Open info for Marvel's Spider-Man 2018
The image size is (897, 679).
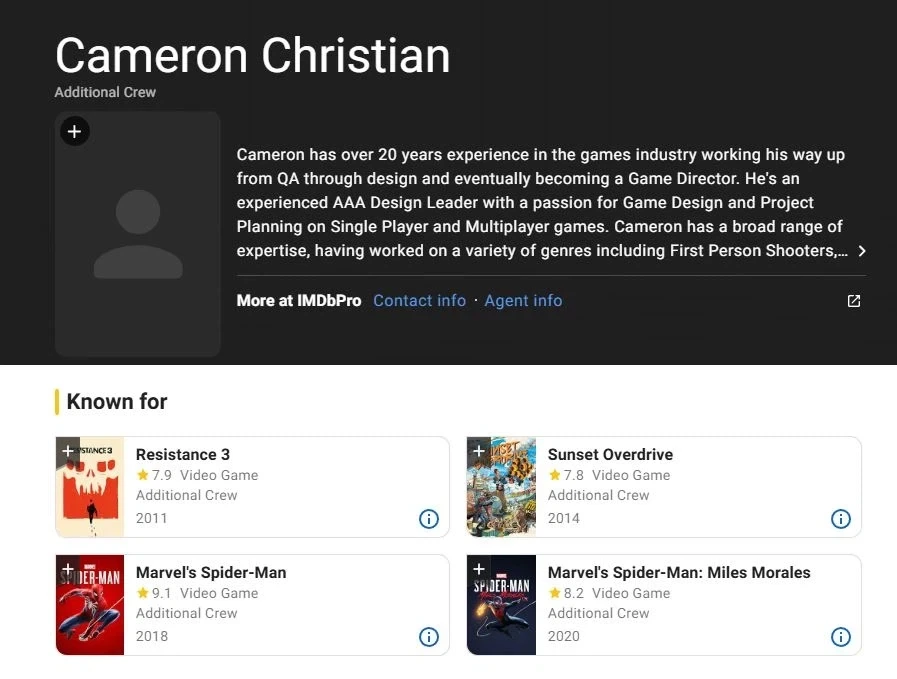click(428, 637)
